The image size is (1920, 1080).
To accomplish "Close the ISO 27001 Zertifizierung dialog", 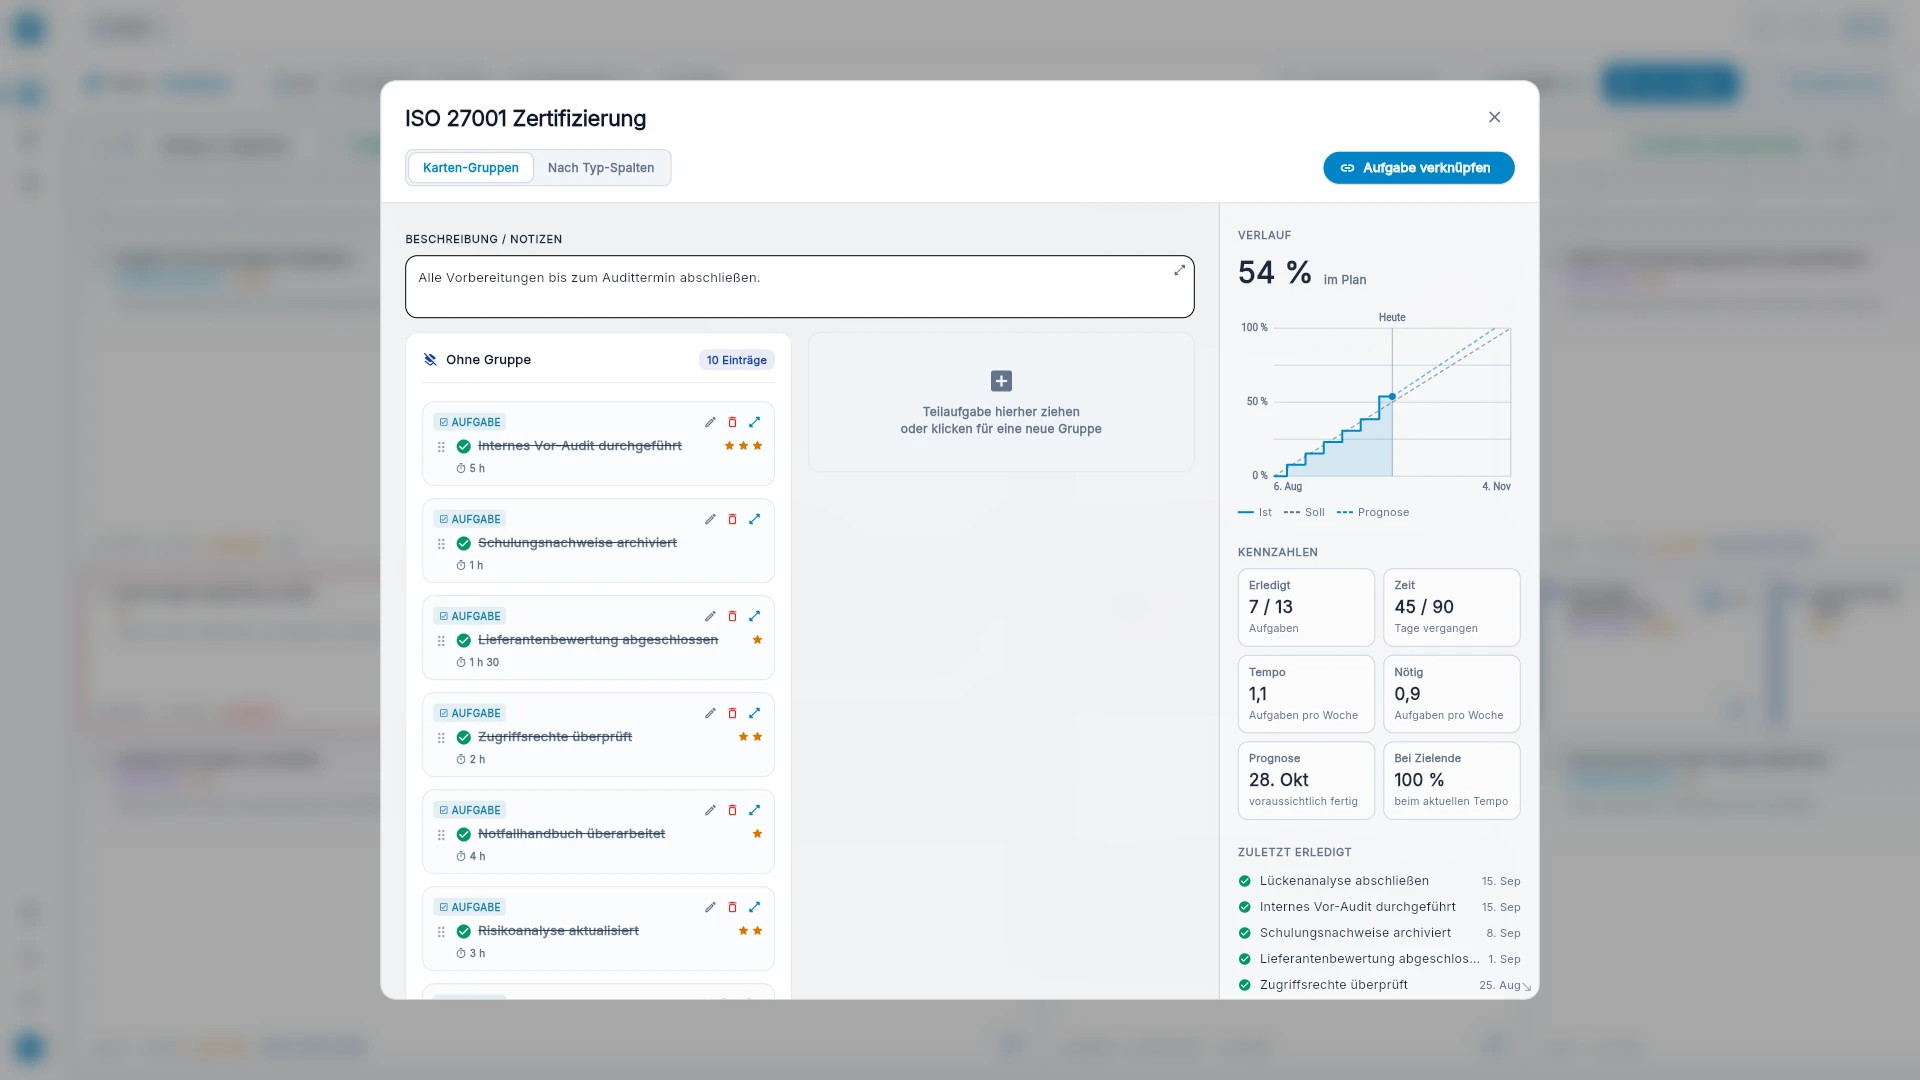I will pyautogui.click(x=1494, y=117).
